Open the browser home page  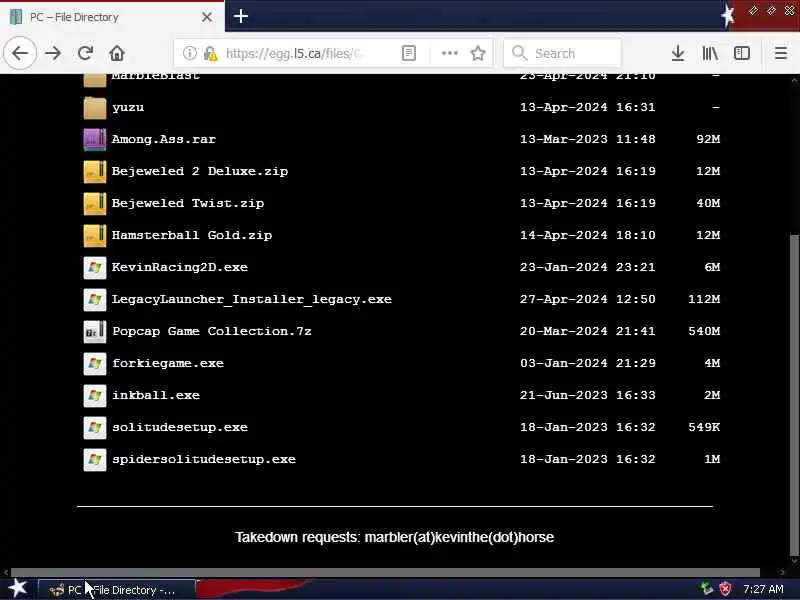tap(117, 53)
